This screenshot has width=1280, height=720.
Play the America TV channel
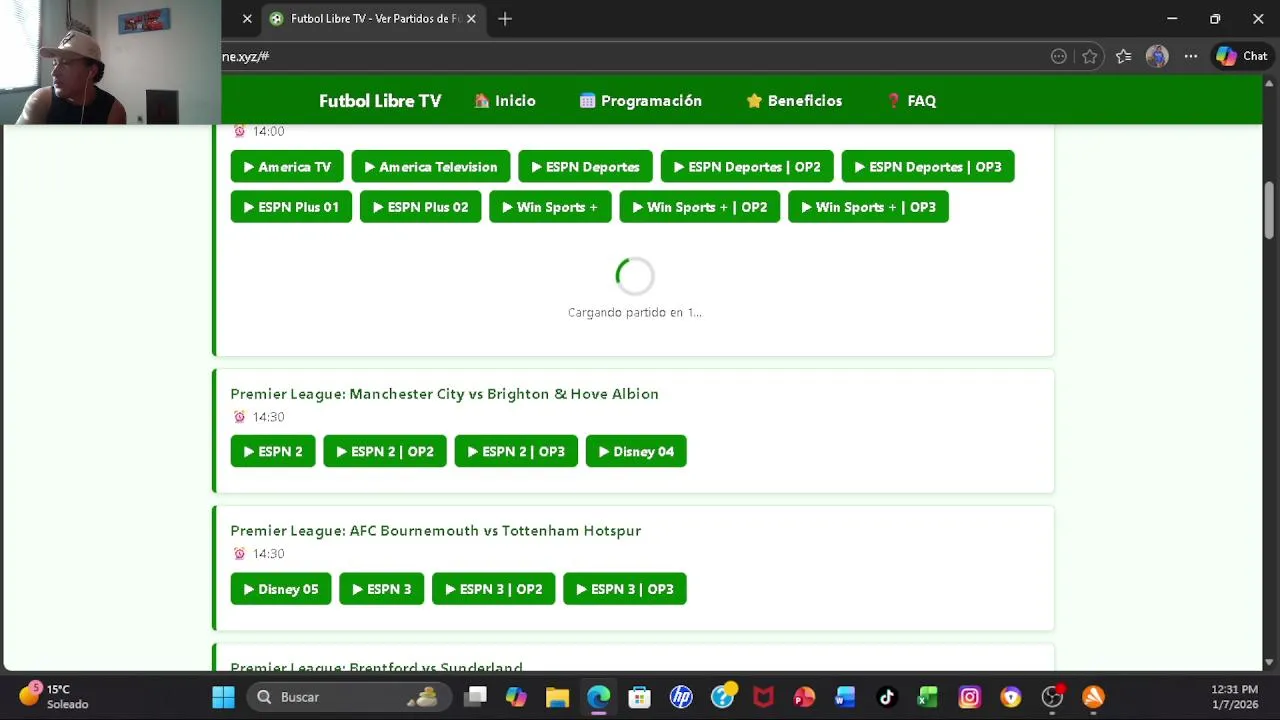(287, 167)
